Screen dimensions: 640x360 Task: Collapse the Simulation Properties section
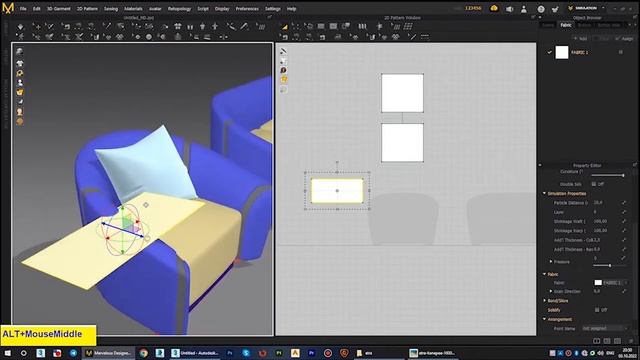point(544,193)
